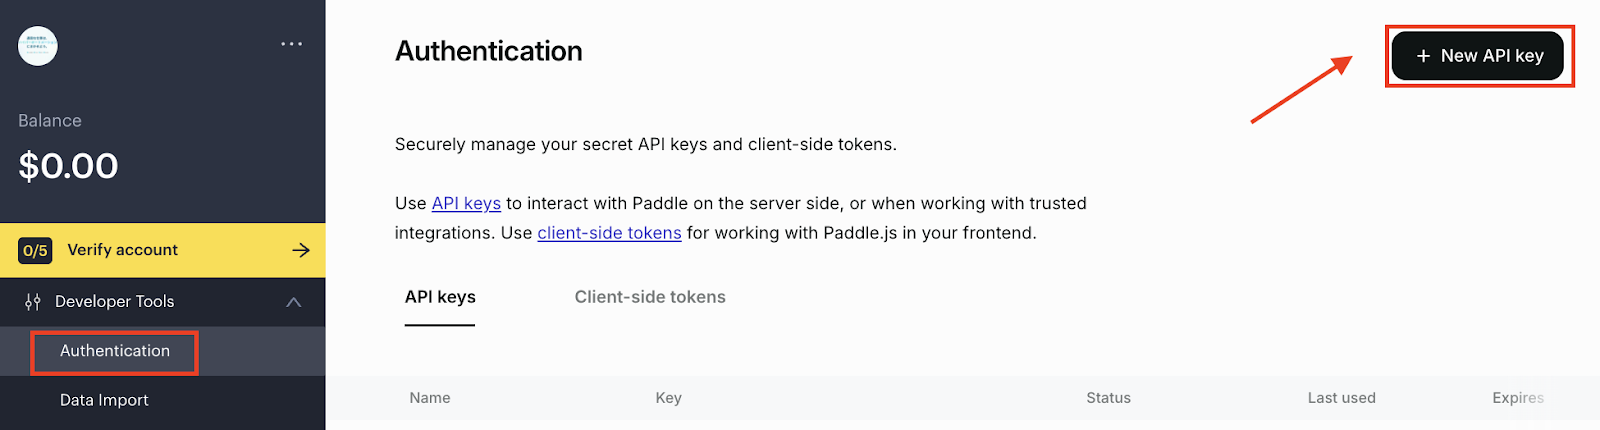Click the plus icon on New API key
The height and width of the screenshot is (430, 1600).
click(x=1423, y=56)
